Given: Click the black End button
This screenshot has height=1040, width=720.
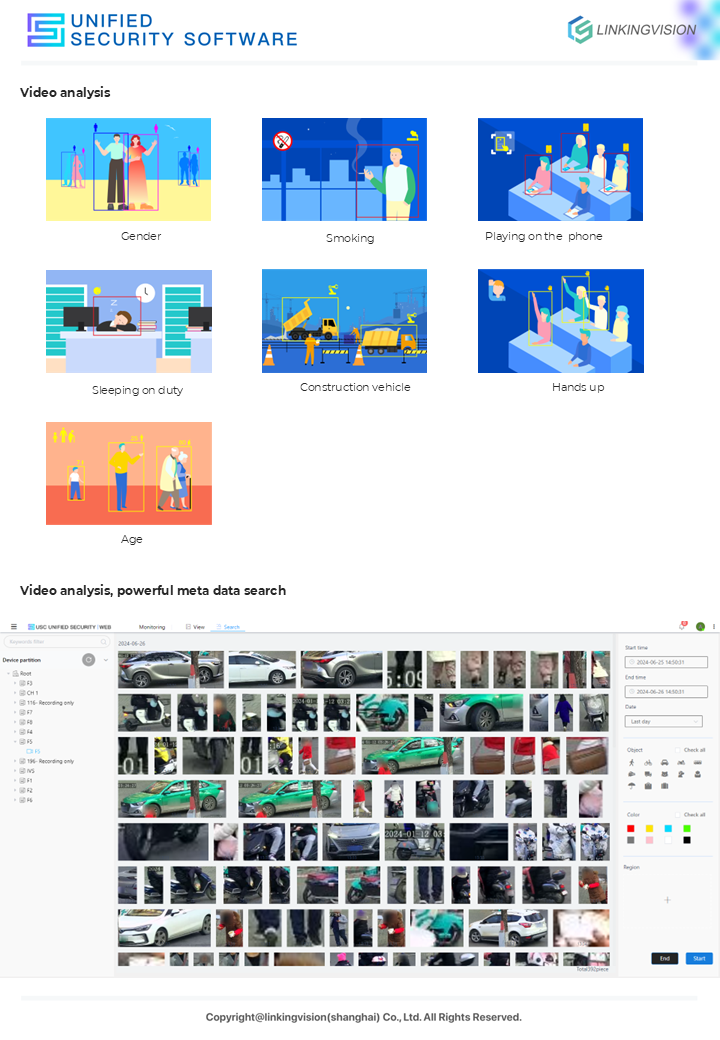Looking at the screenshot, I should tap(665, 958).
